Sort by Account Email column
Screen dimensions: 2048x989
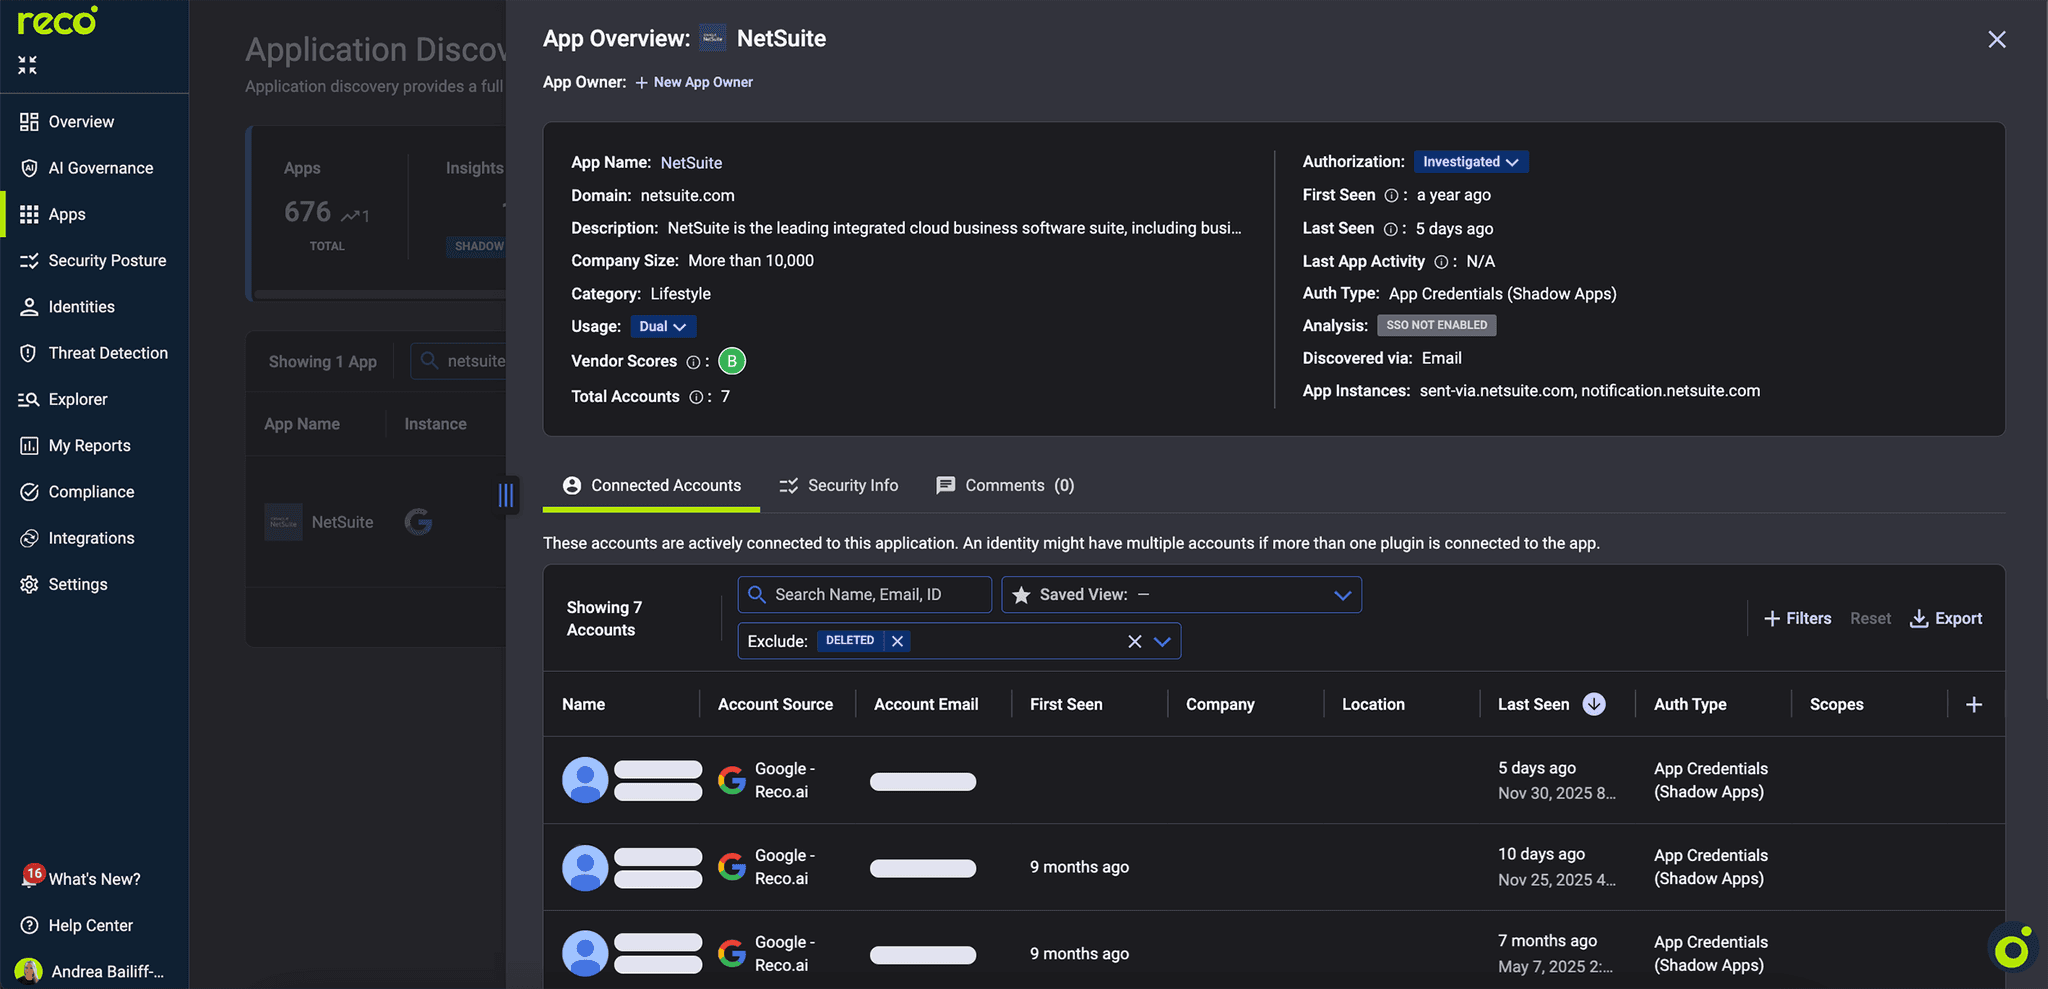926,705
